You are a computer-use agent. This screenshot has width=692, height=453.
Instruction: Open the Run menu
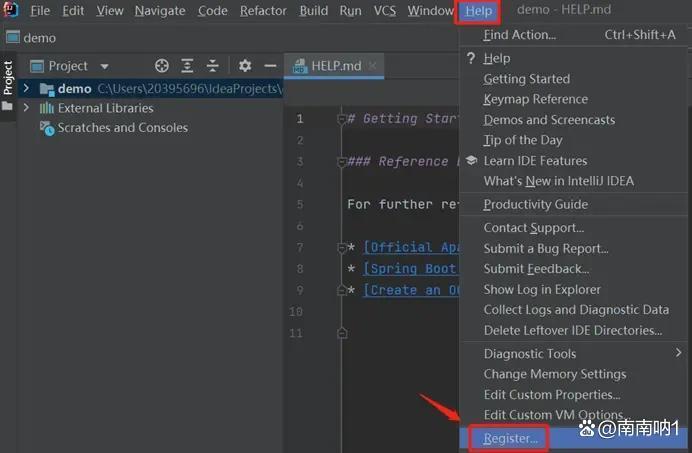pos(350,10)
